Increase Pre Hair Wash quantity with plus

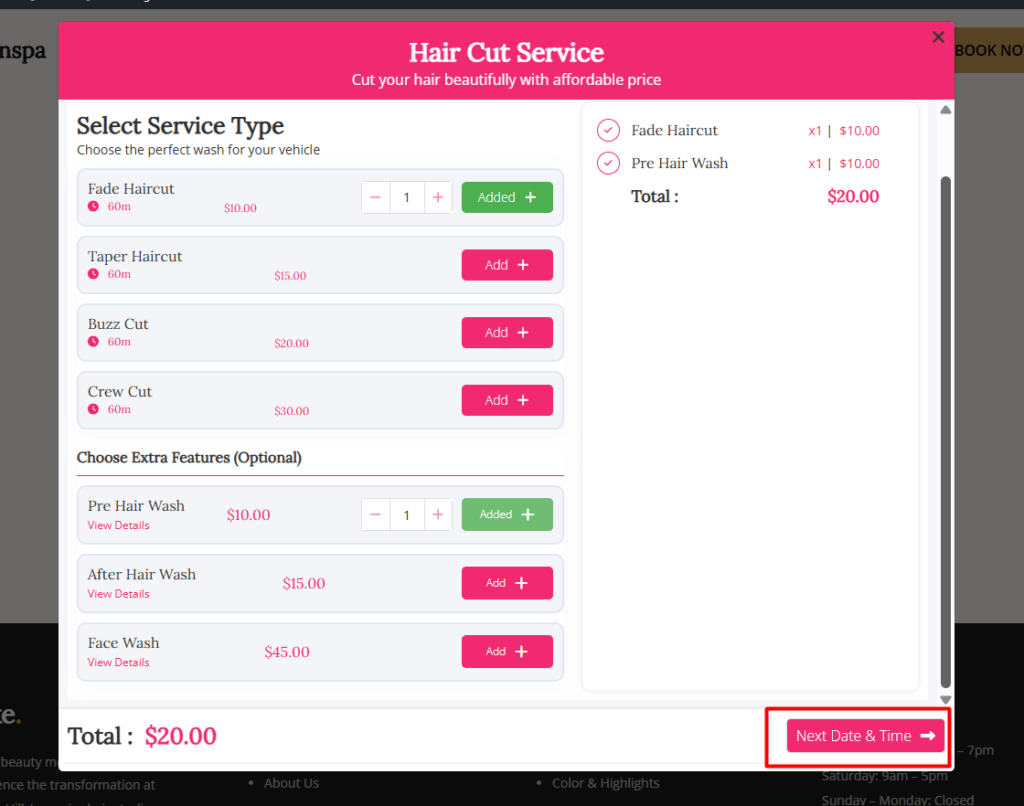(438, 515)
